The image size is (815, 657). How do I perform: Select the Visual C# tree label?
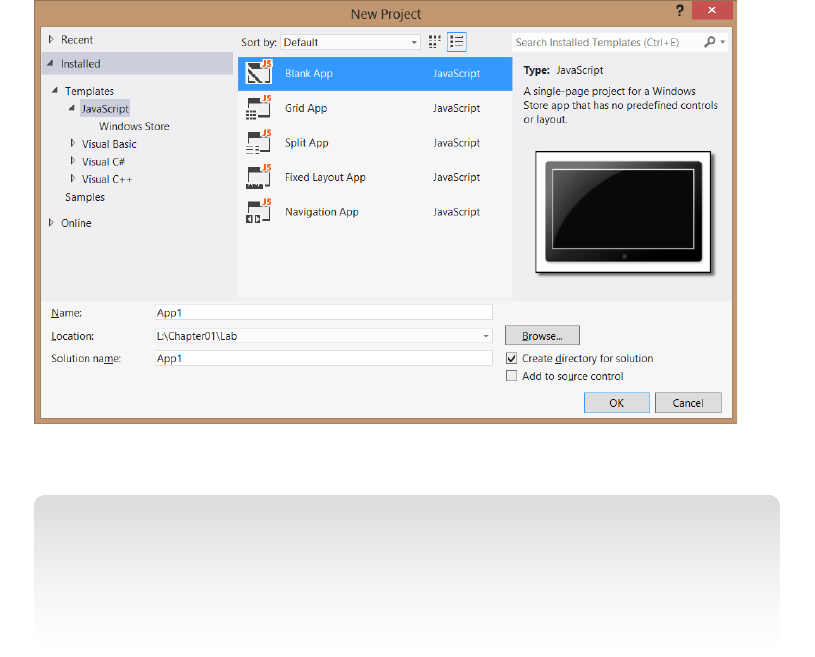pyautogui.click(x=103, y=162)
